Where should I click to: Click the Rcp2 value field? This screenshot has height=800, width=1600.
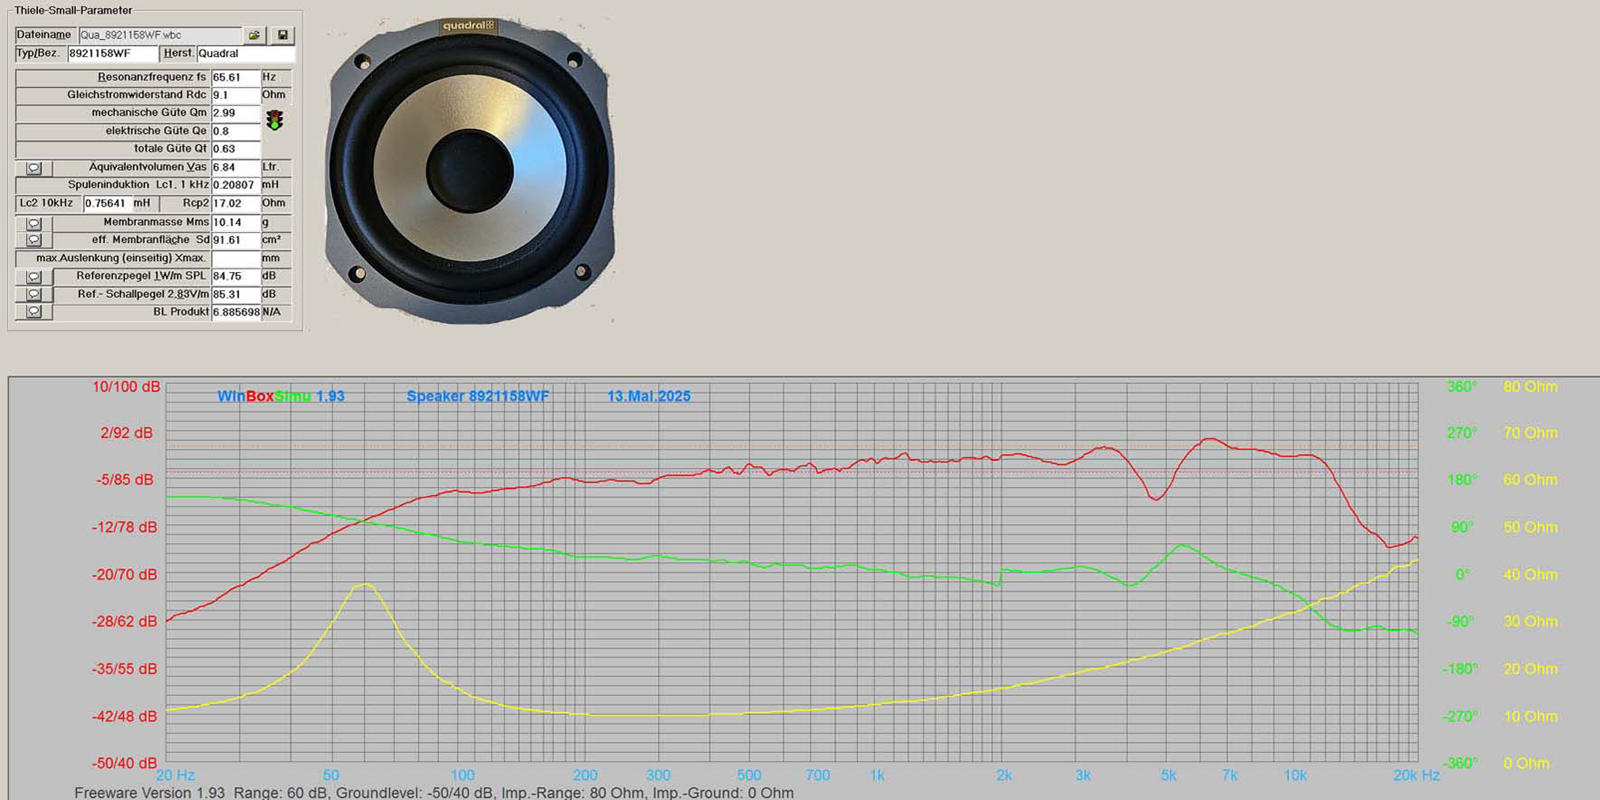pos(235,203)
